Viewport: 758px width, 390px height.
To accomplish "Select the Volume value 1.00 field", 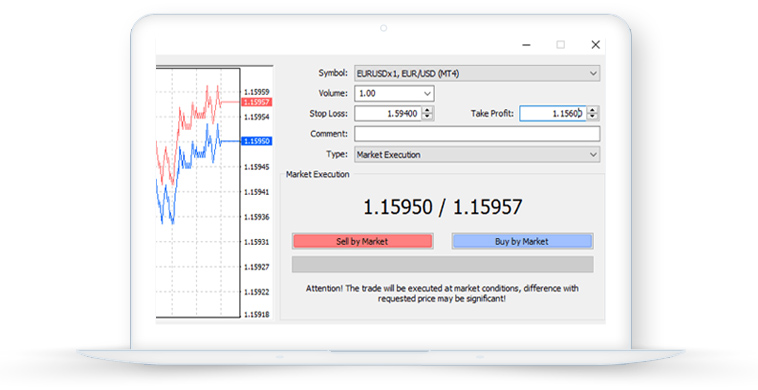I will pos(388,93).
